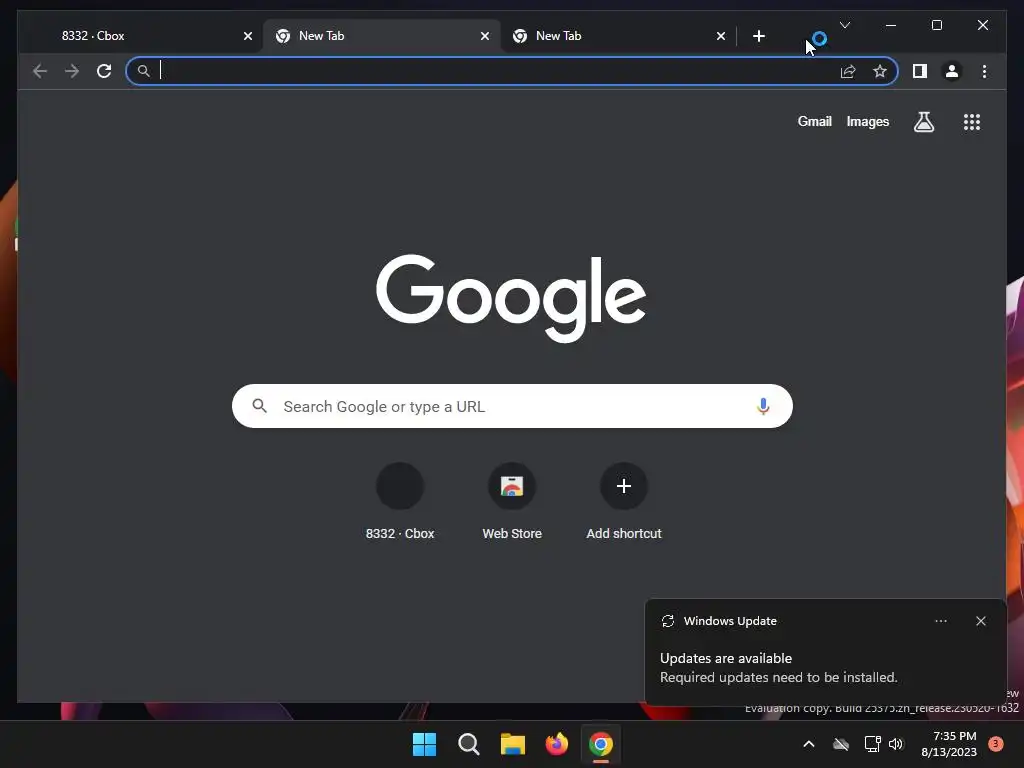The image size is (1024, 768).
Task: Open the clock and date flyout
Action: point(949,744)
